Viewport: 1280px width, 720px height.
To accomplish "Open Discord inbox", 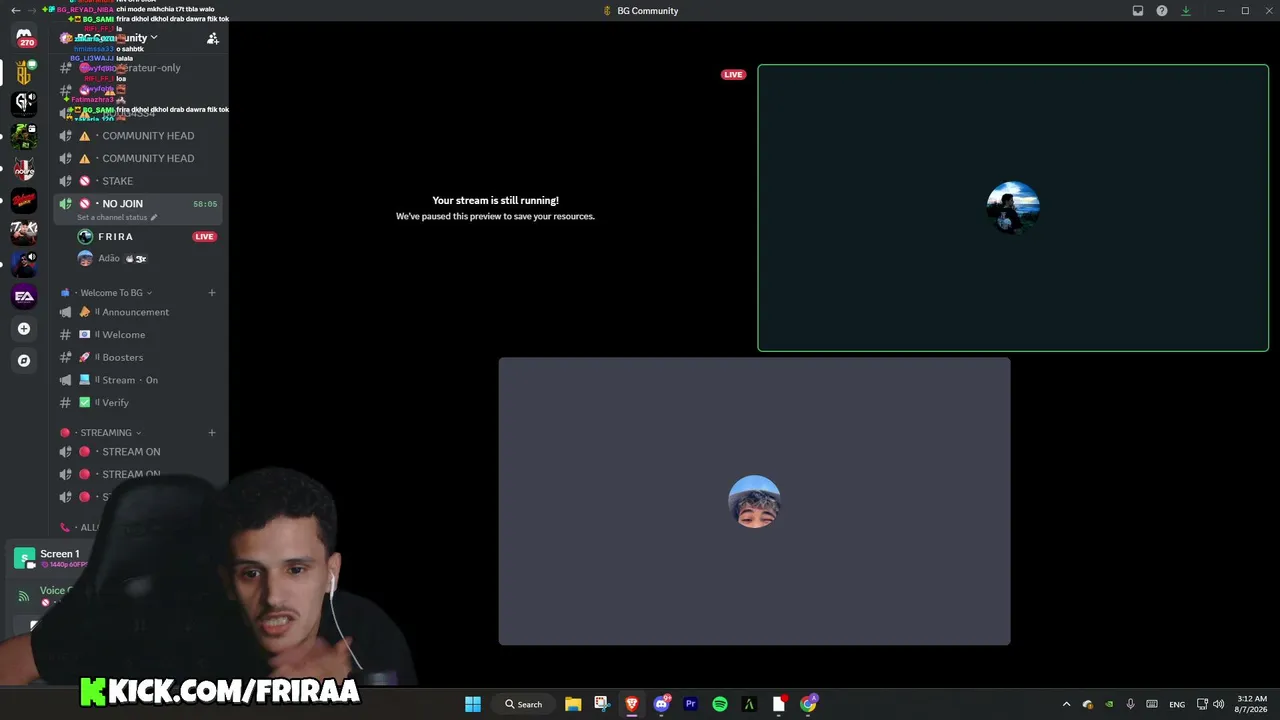I will click(x=1138, y=11).
